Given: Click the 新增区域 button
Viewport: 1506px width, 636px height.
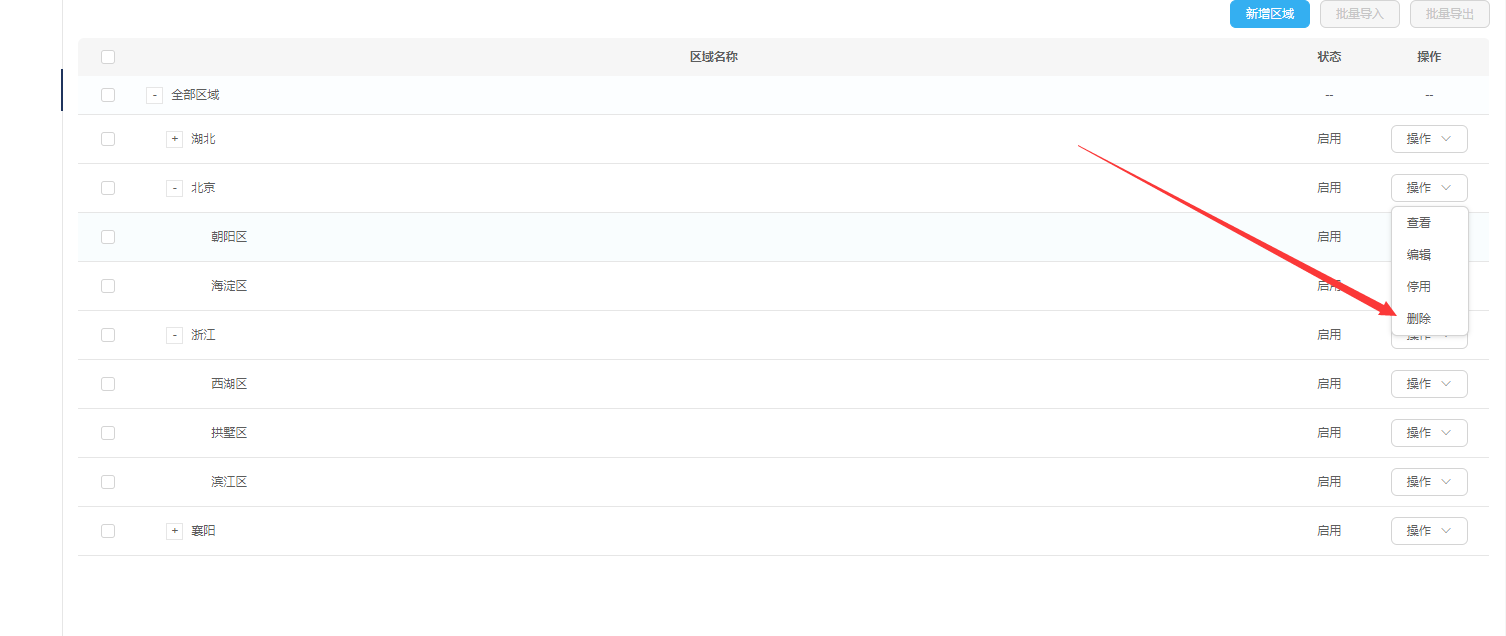Looking at the screenshot, I should click(1269, 14).
